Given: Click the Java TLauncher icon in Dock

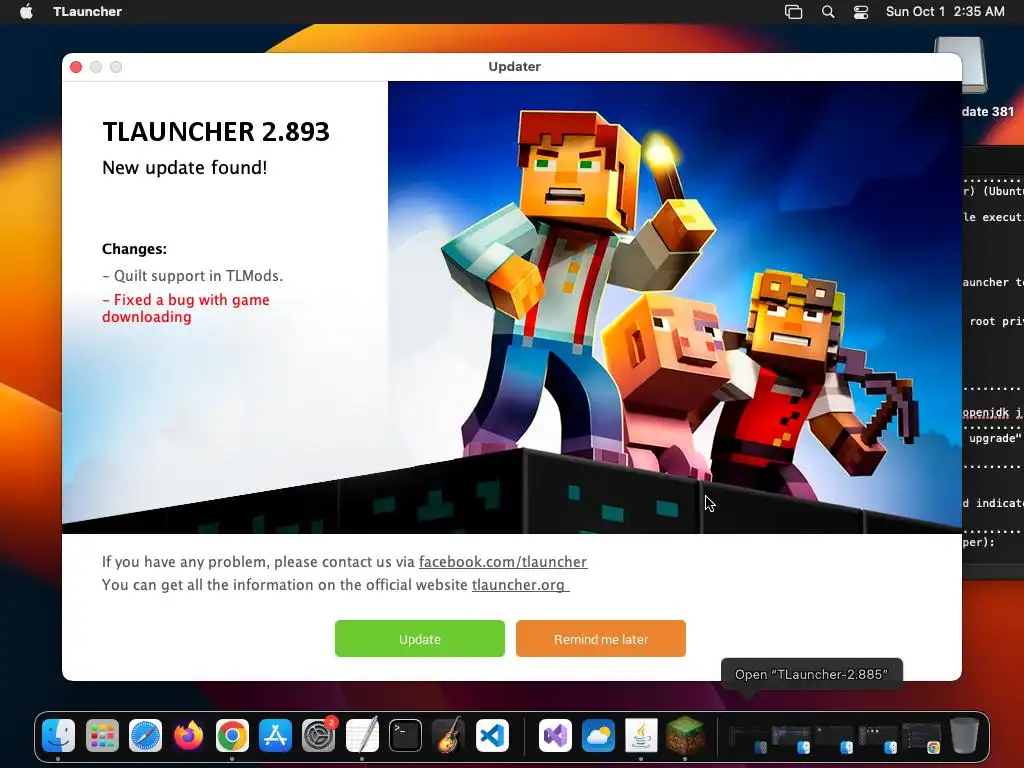Looking at the screenshot, I should coord(641,736).
